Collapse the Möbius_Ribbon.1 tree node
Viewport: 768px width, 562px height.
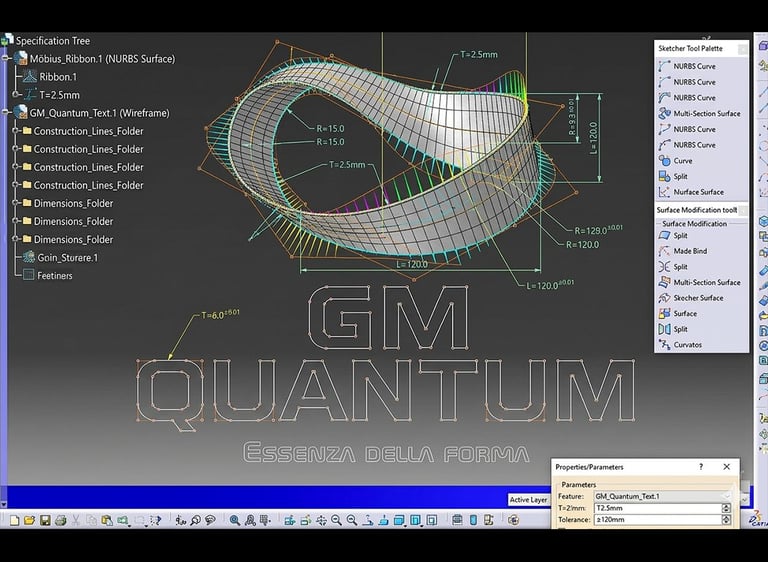pyautogui.click(x=6, y=58)
